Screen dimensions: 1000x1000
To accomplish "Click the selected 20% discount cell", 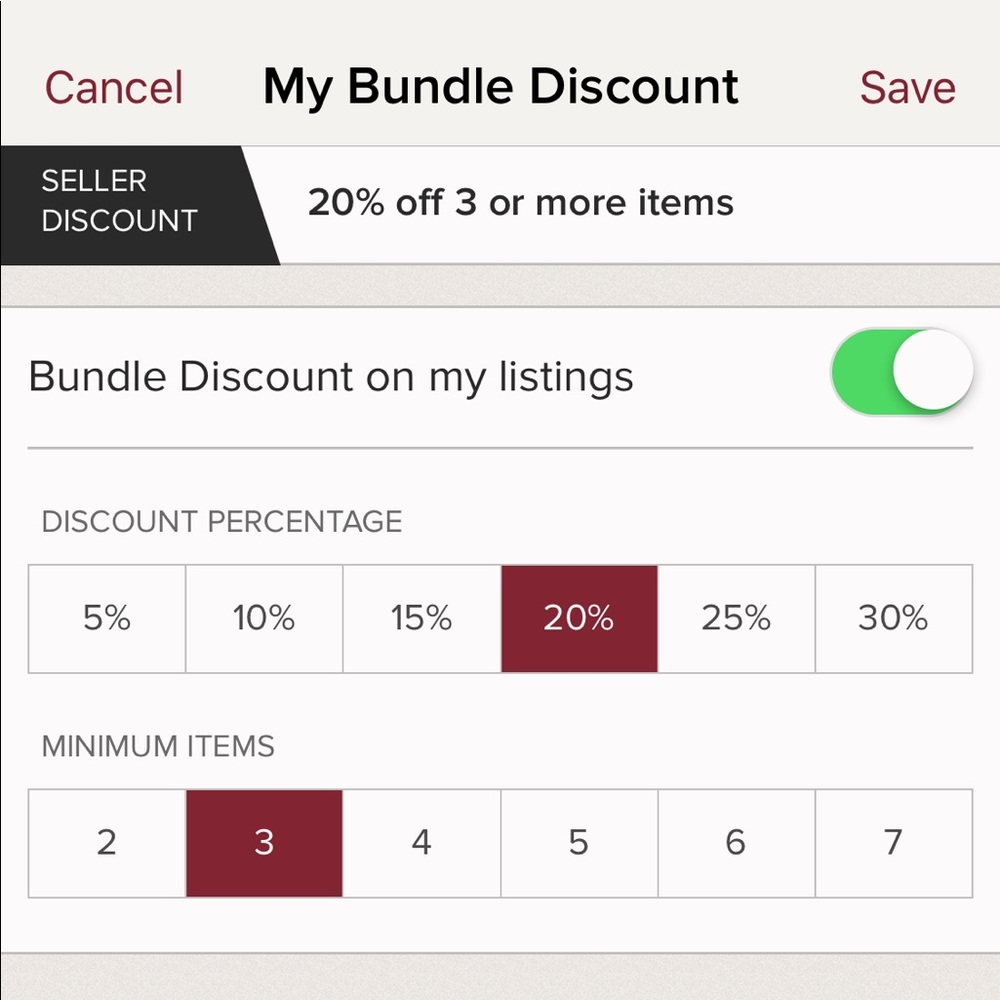I will (x=579, y=618).
